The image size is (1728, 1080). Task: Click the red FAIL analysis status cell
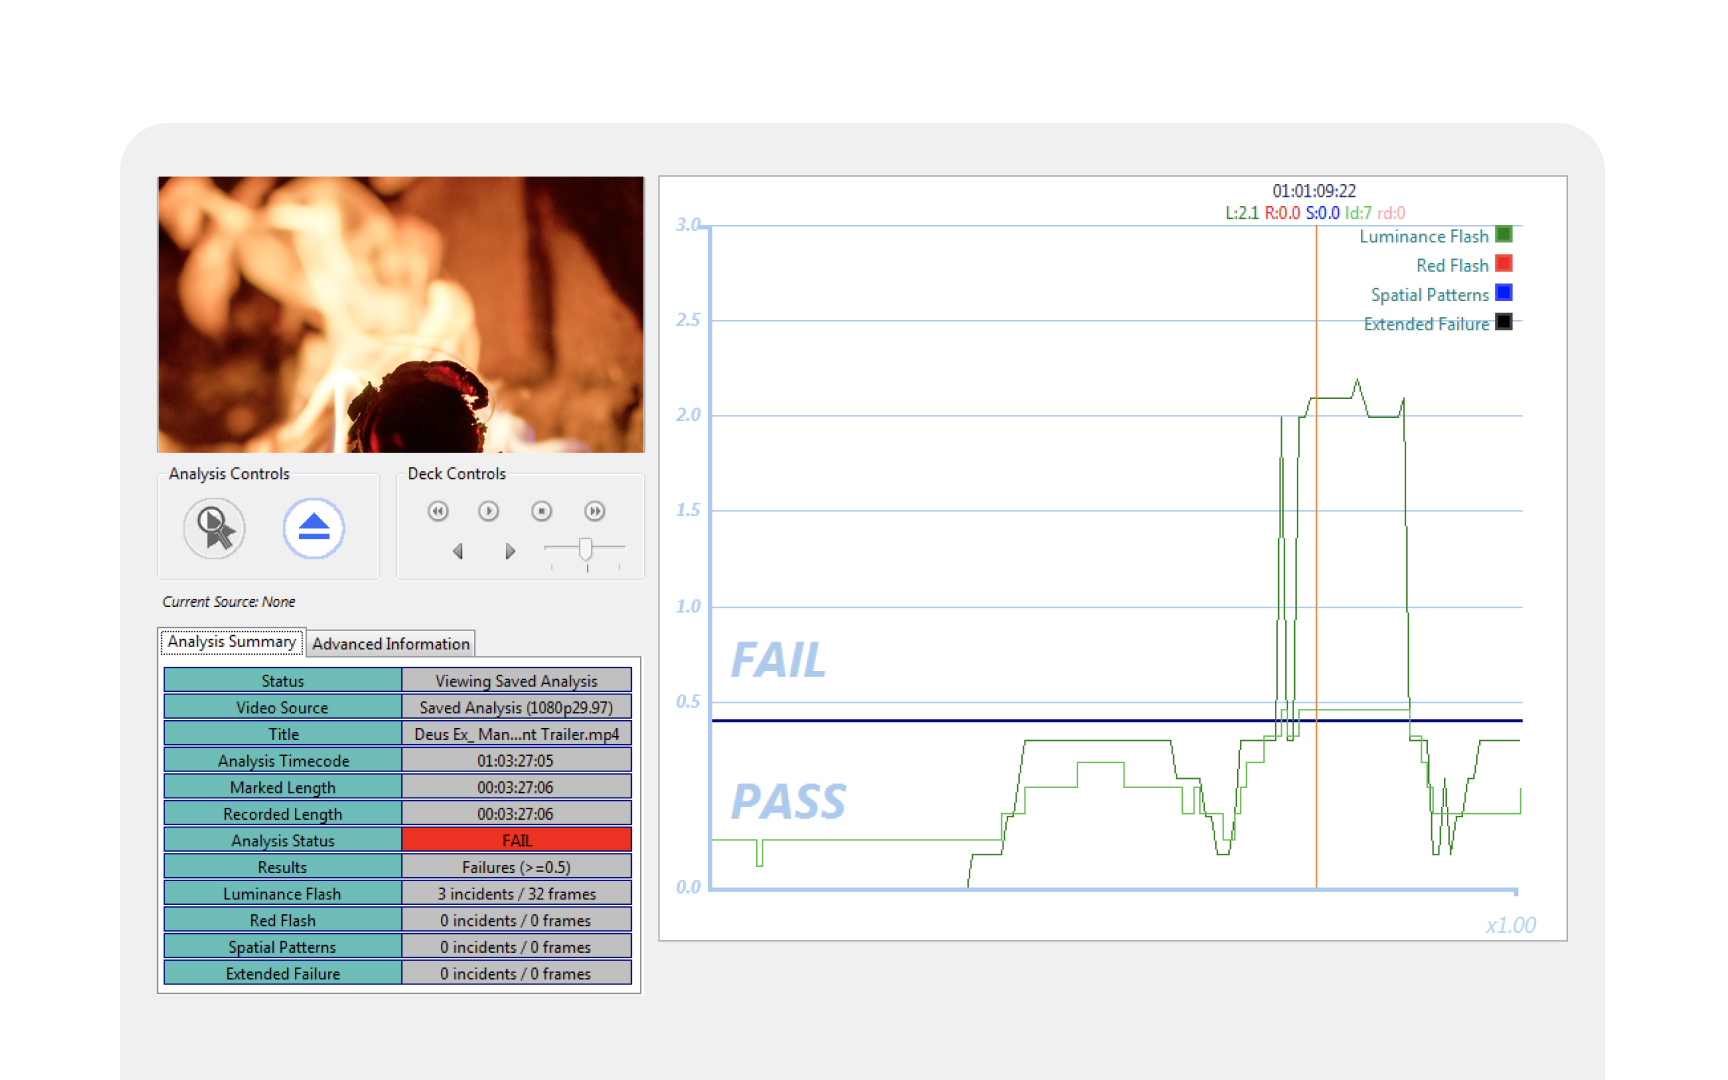point(516,840)
